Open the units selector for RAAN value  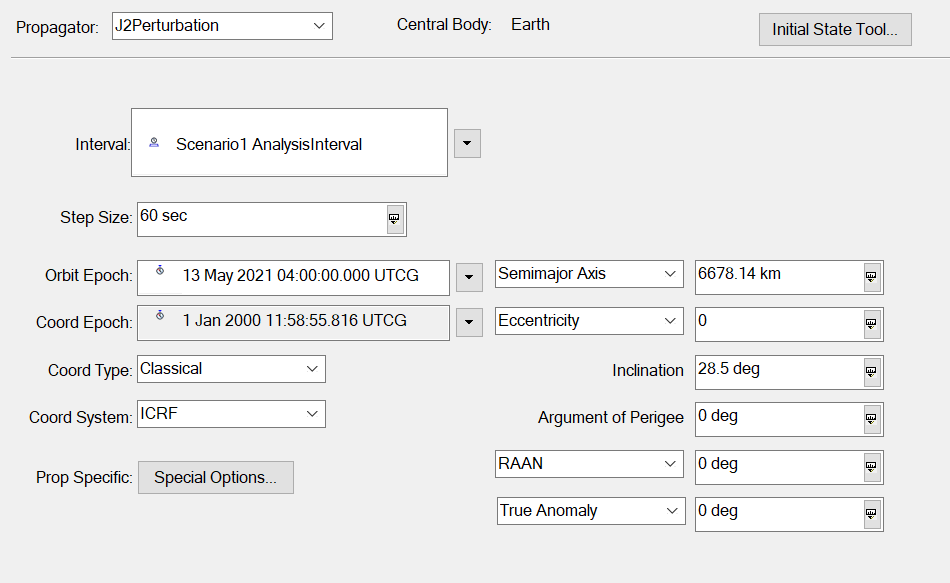pyautogui.click(x=869, y=467)
